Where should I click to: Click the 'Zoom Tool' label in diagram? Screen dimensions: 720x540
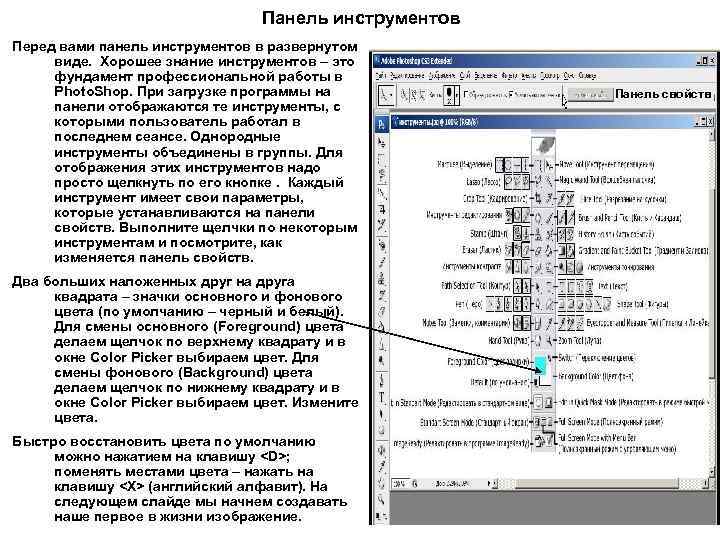580,340
